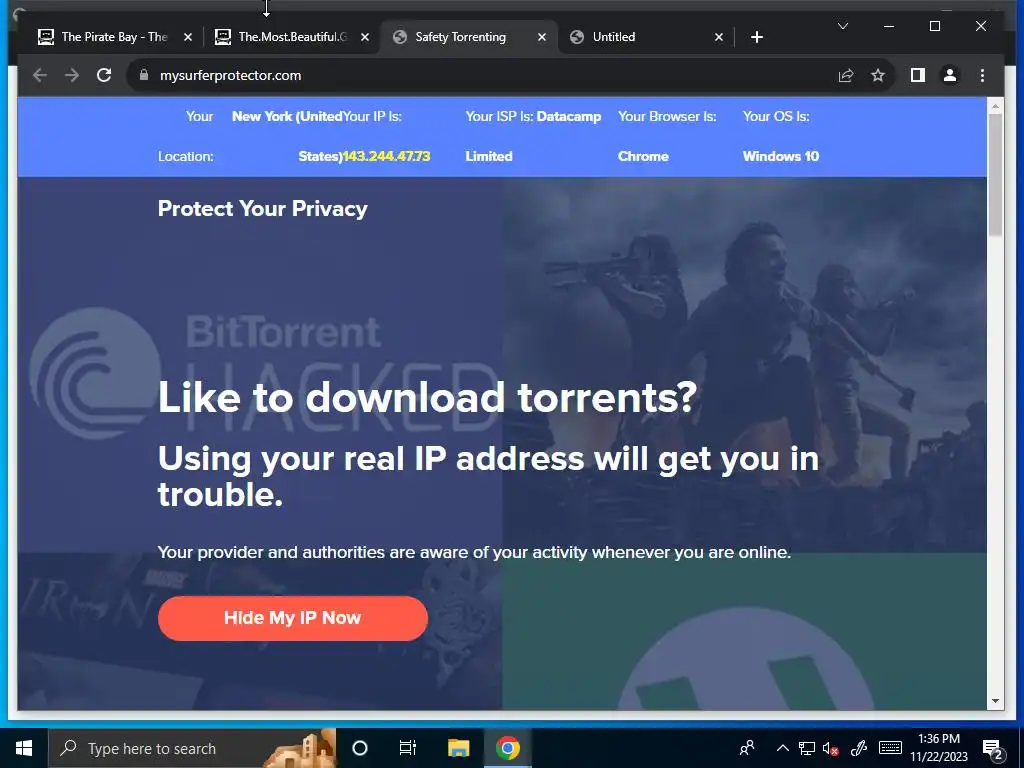1024x768 pixels.
Task: Open the touch keyboard icon
Action: coord(890,748)
